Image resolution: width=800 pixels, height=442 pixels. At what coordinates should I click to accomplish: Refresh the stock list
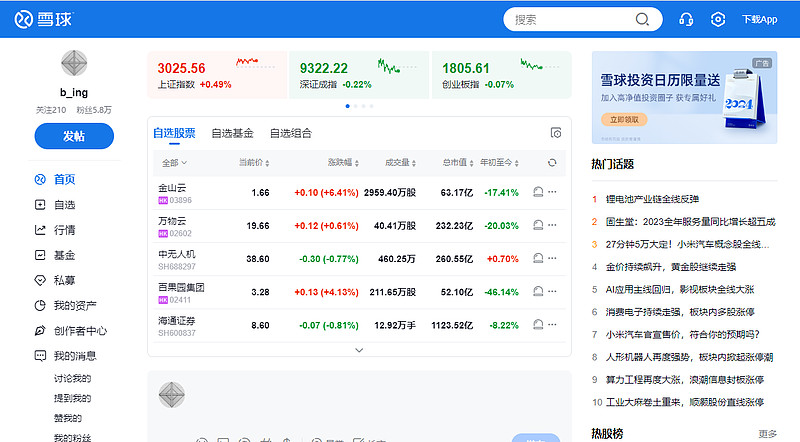tap(552, 163)
